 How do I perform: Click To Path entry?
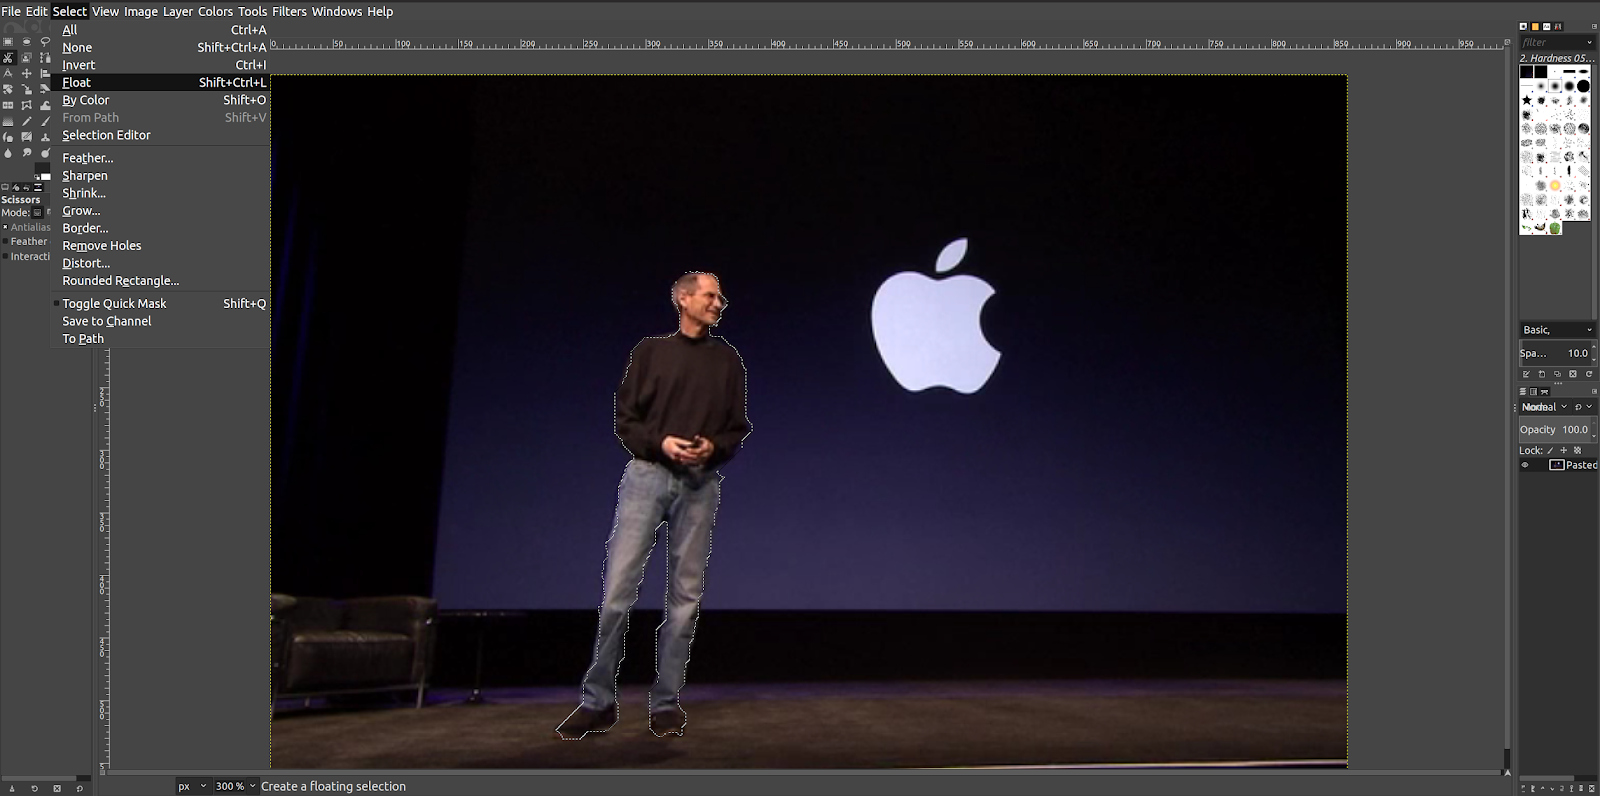[x=160, y=339]
